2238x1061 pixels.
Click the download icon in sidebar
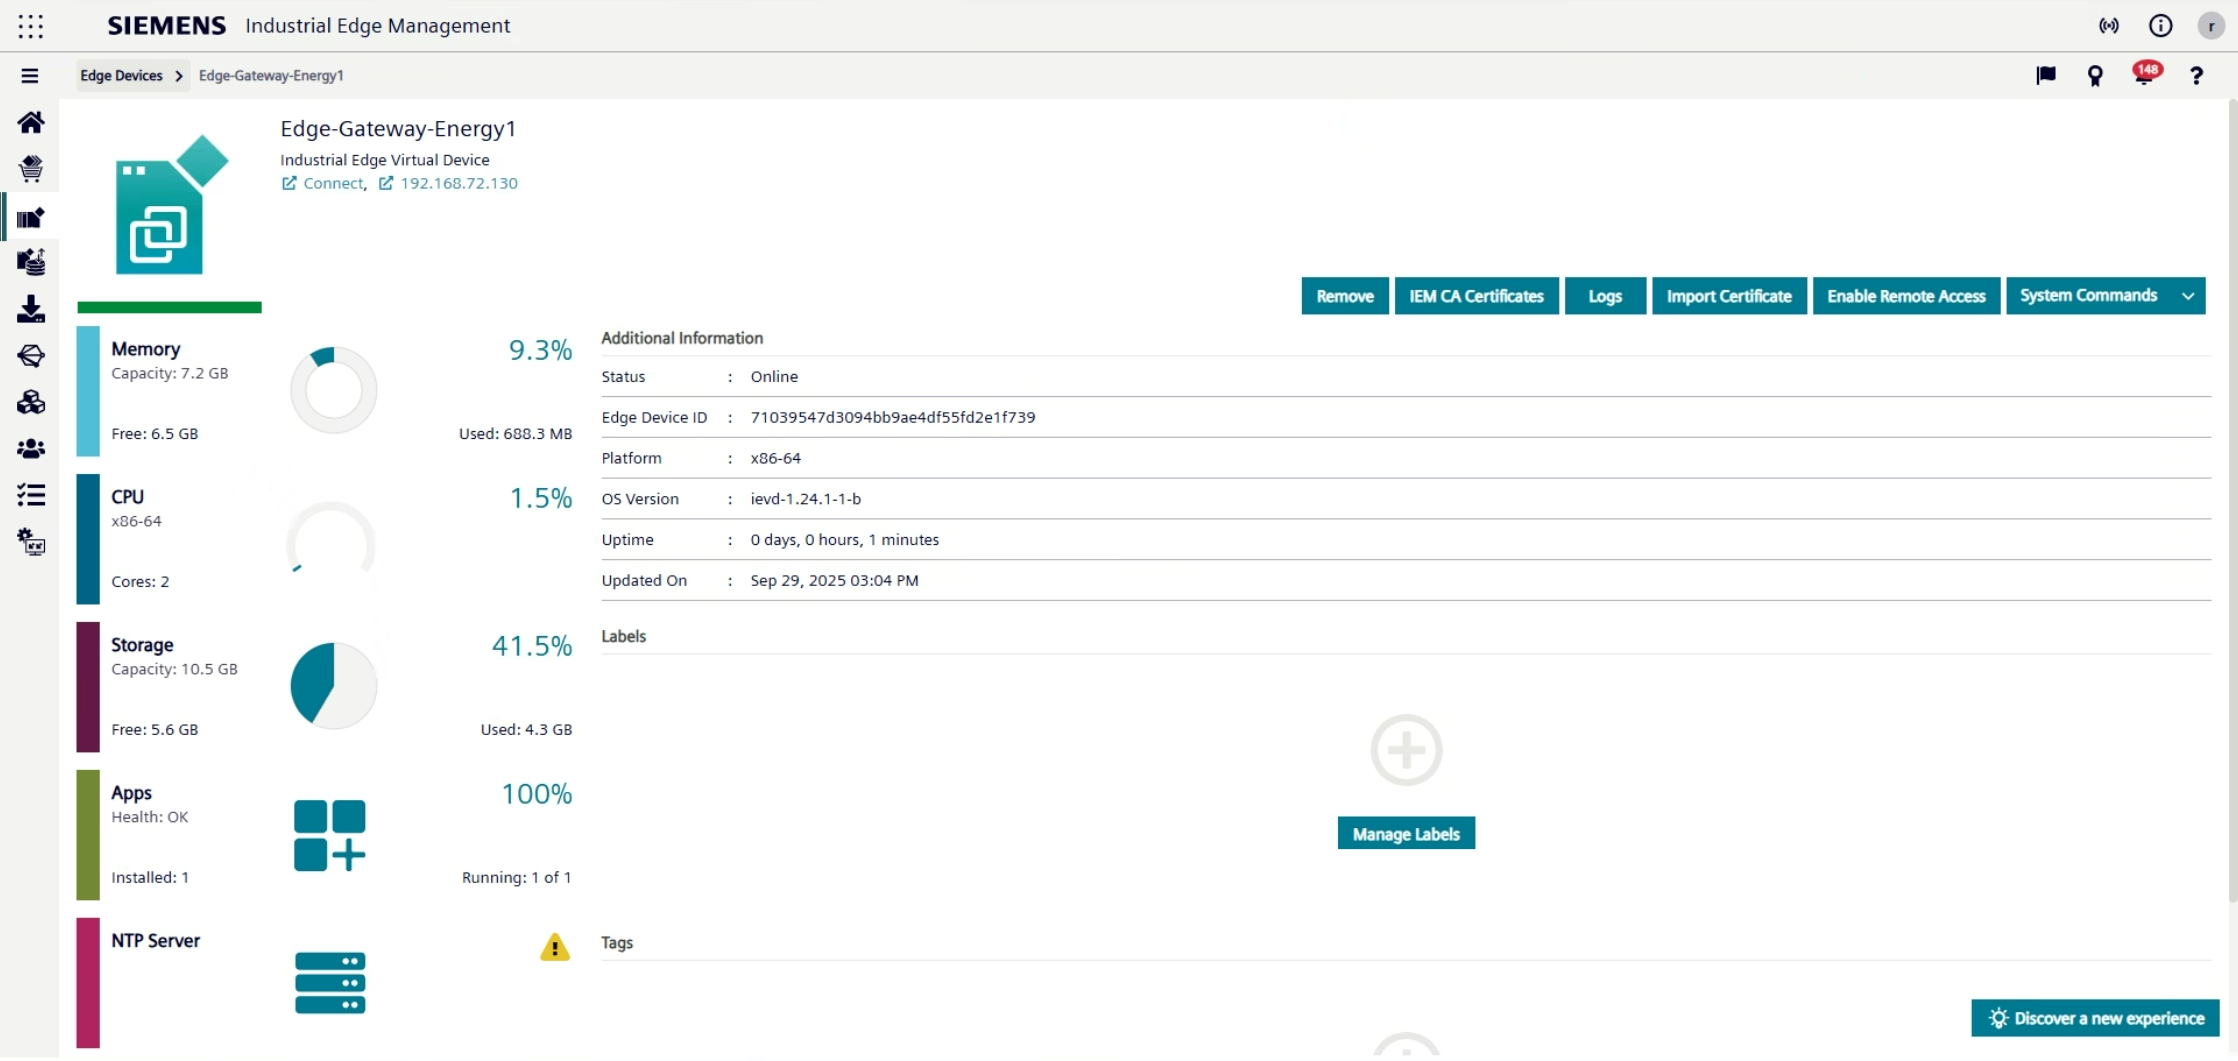coord(31,309)
